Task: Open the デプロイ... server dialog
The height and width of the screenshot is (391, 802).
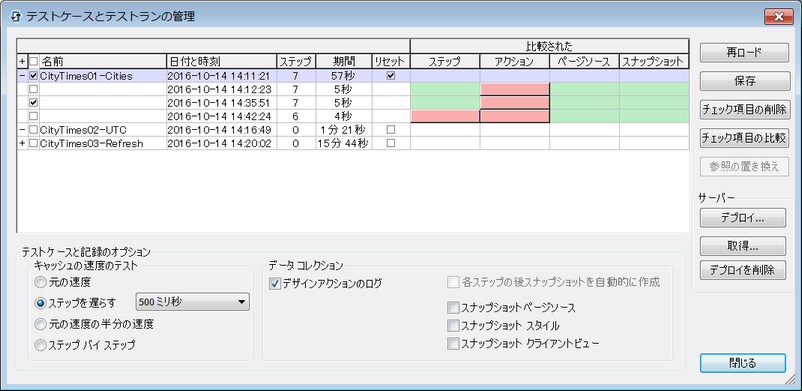Action: pyautogui.click(x=743, y=218)
